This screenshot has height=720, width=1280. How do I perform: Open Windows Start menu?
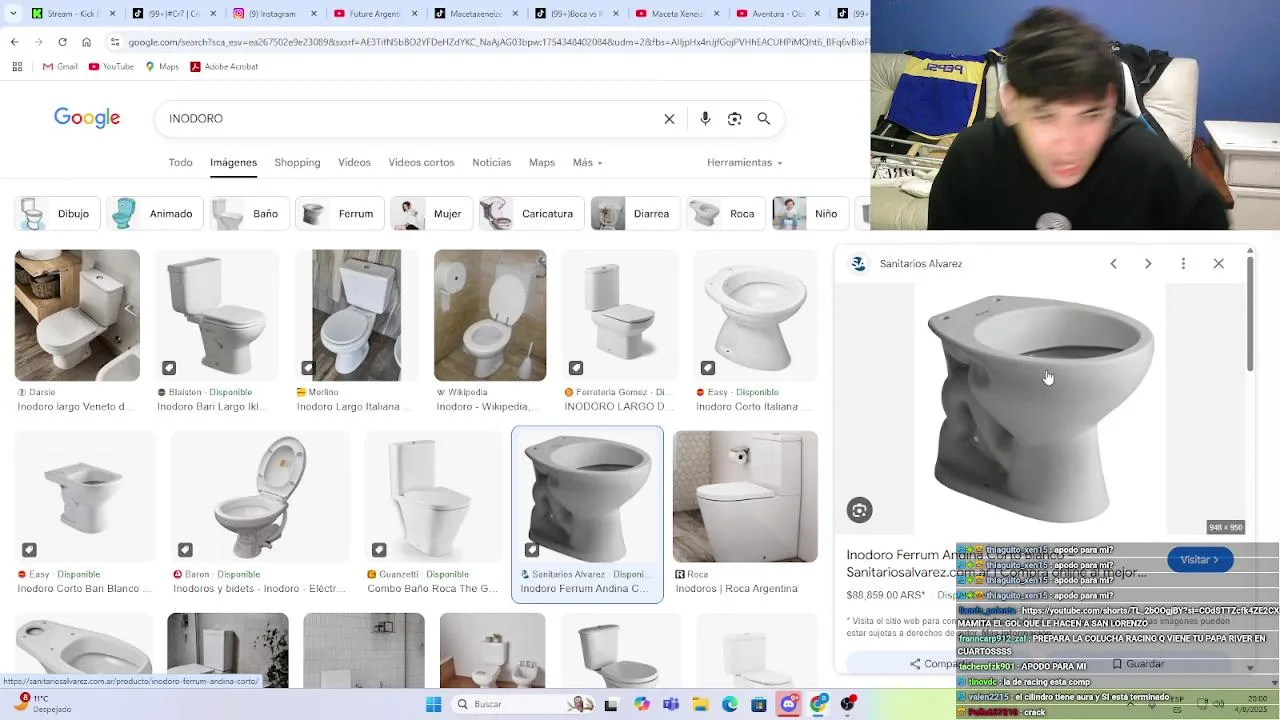coord(433,704)
